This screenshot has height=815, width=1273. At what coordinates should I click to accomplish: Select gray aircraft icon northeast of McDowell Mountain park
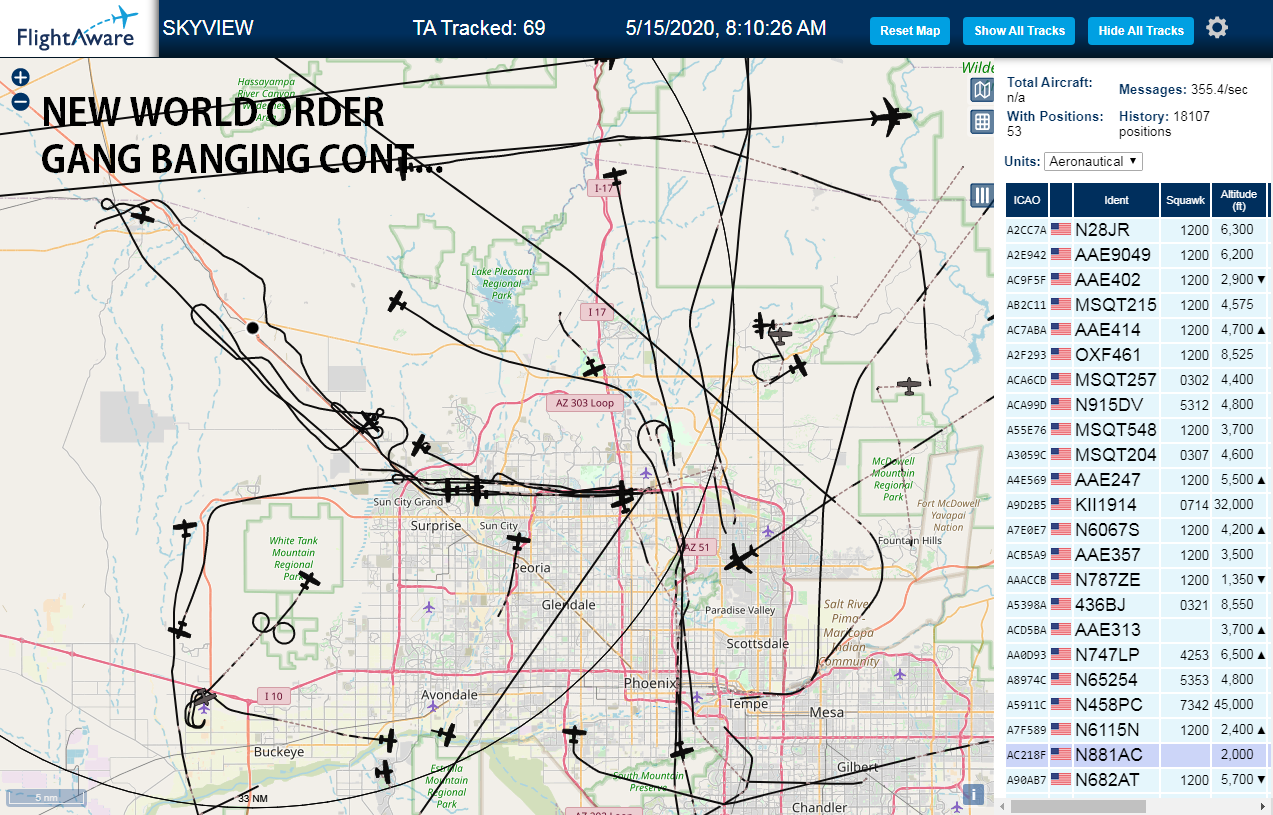click(908, 386)
